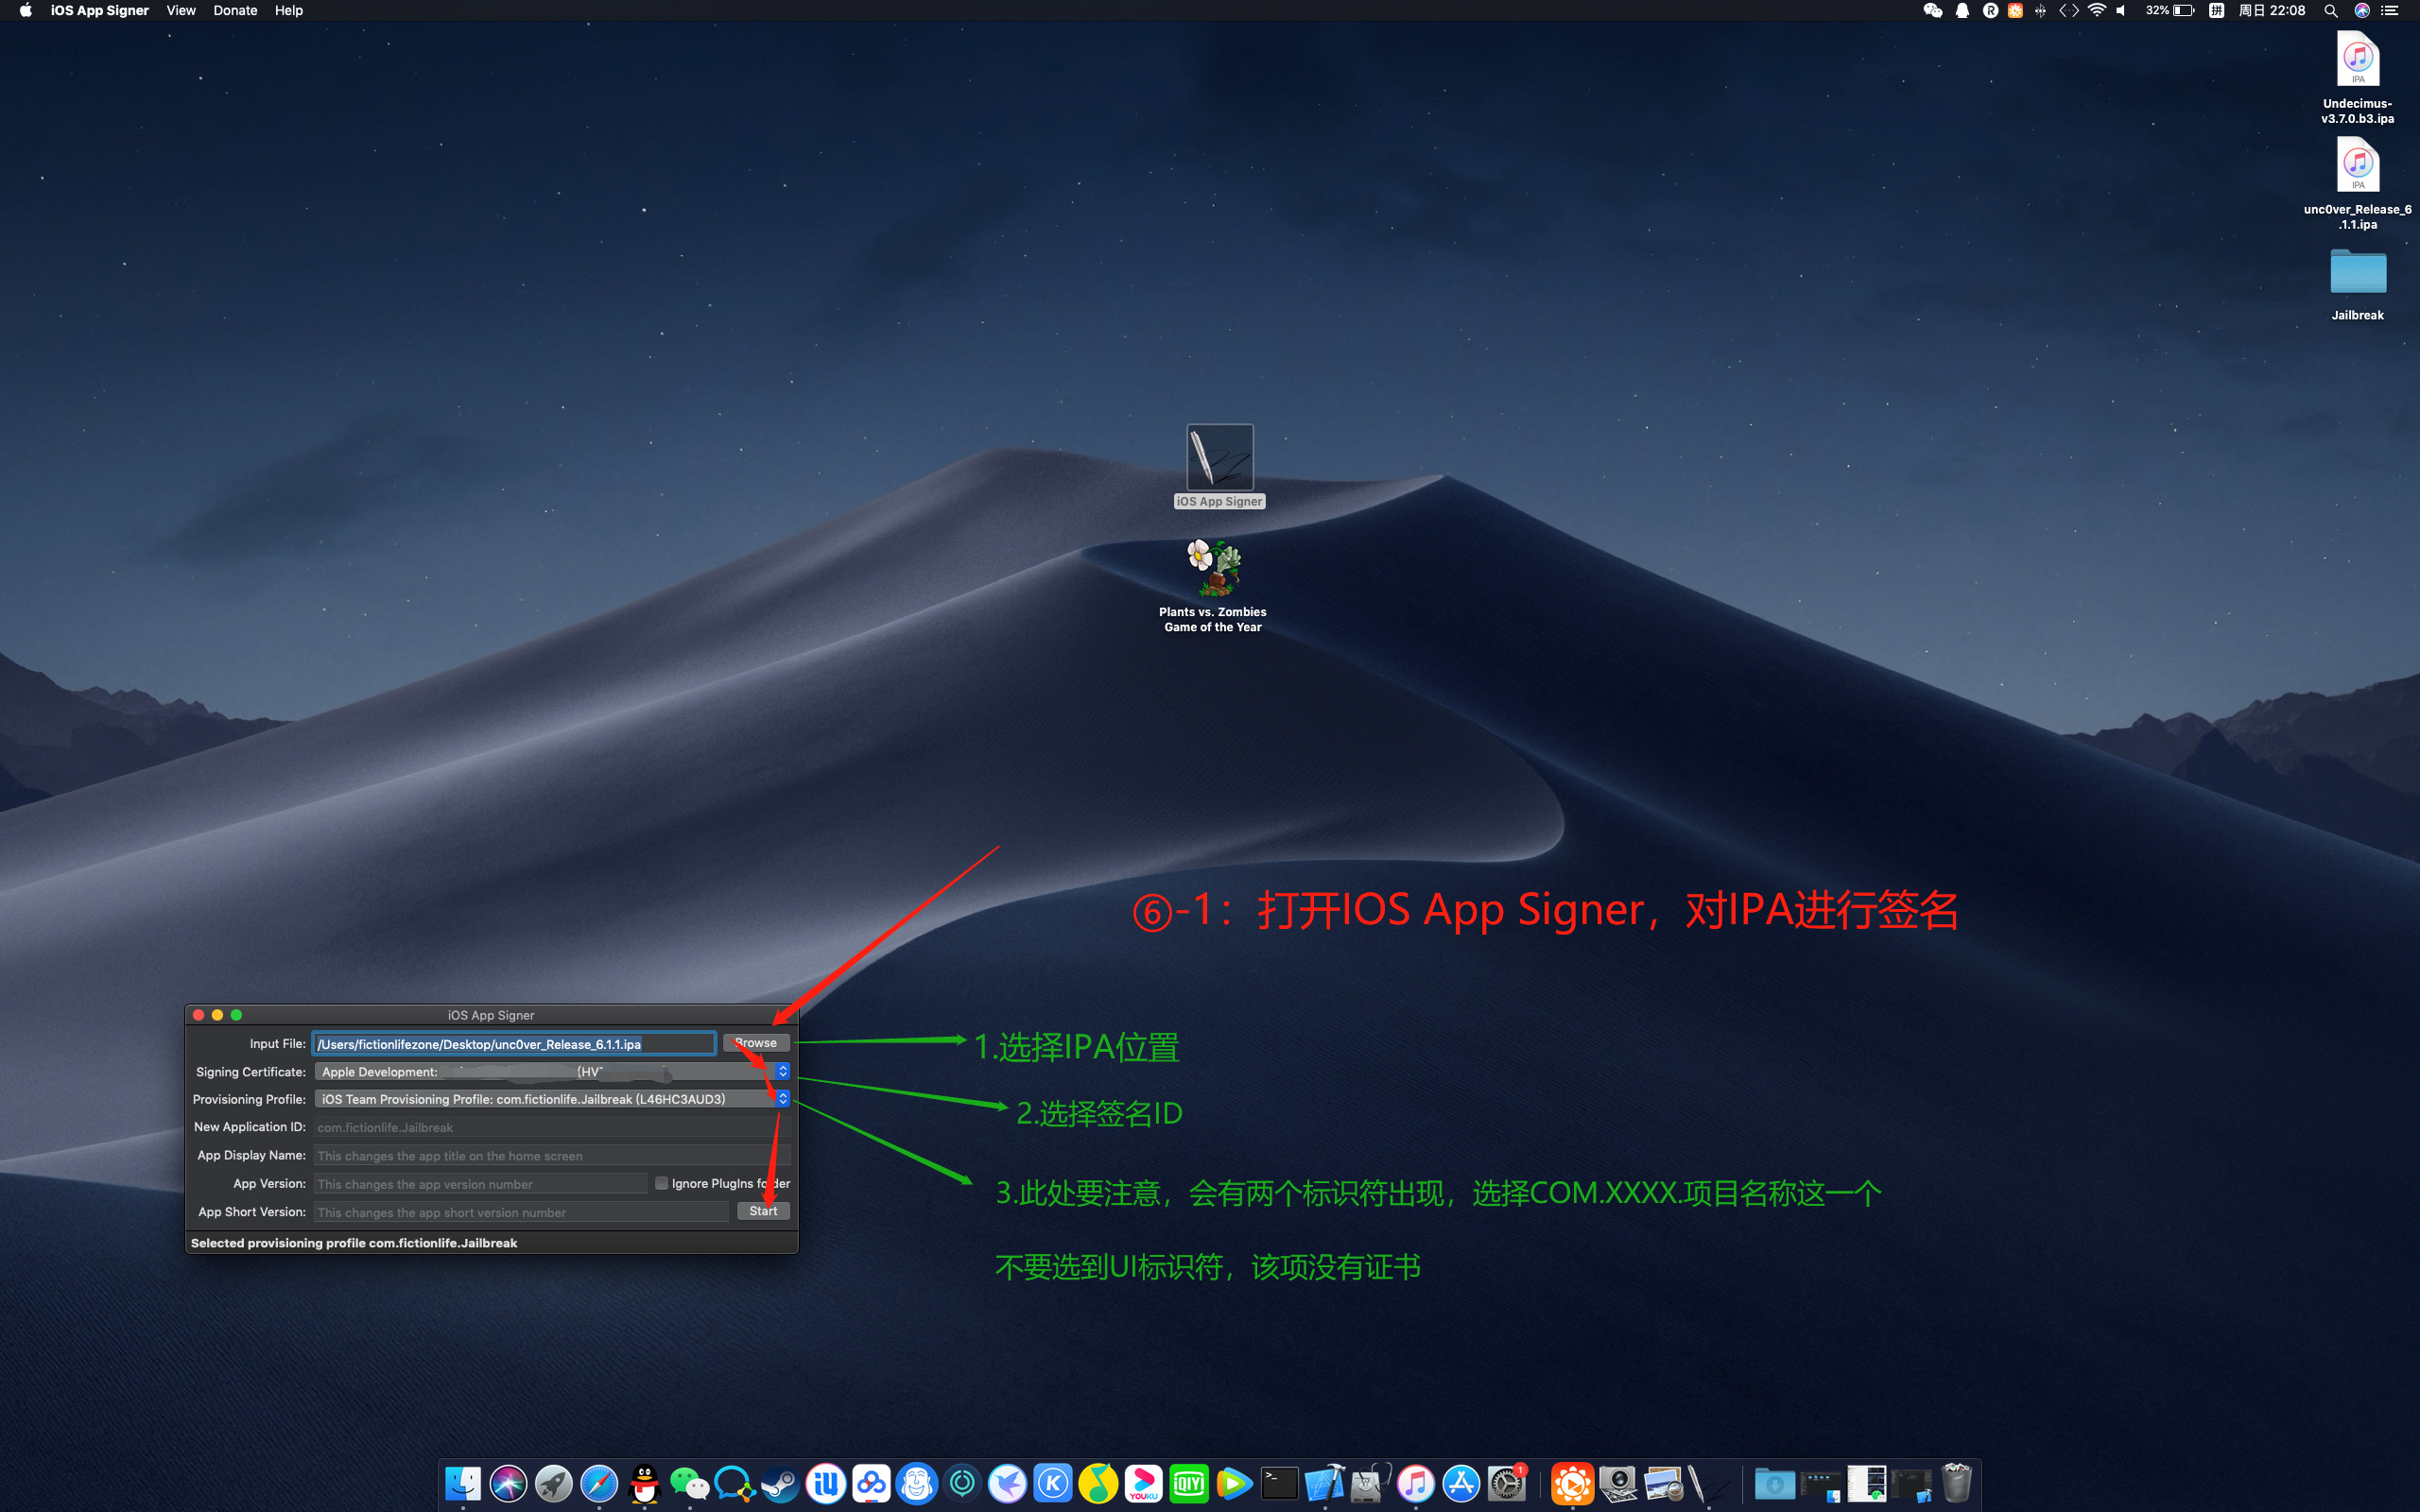
Task: Open the Jailbreak folder on desktop
Action: [2354, 277]
